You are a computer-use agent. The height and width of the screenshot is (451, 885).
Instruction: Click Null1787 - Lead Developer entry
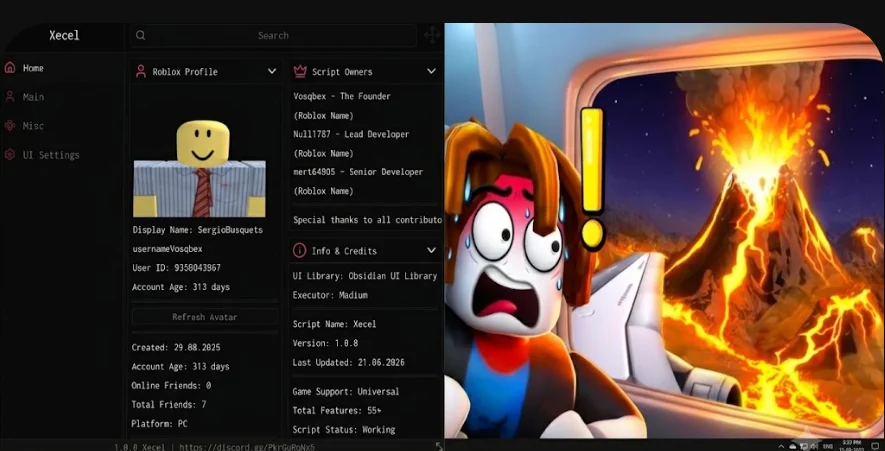tap(351, 134)
